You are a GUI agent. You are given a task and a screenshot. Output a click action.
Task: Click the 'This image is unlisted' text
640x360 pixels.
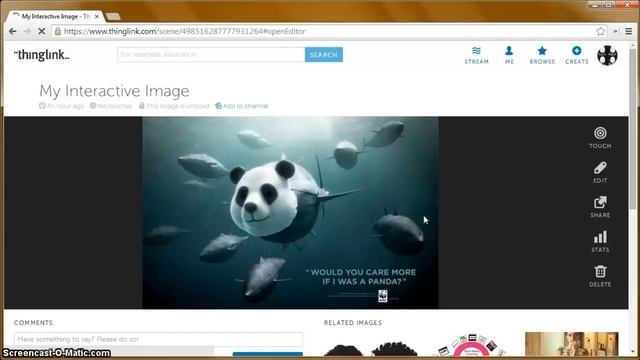pyautogui.click(x=178, y=106)
